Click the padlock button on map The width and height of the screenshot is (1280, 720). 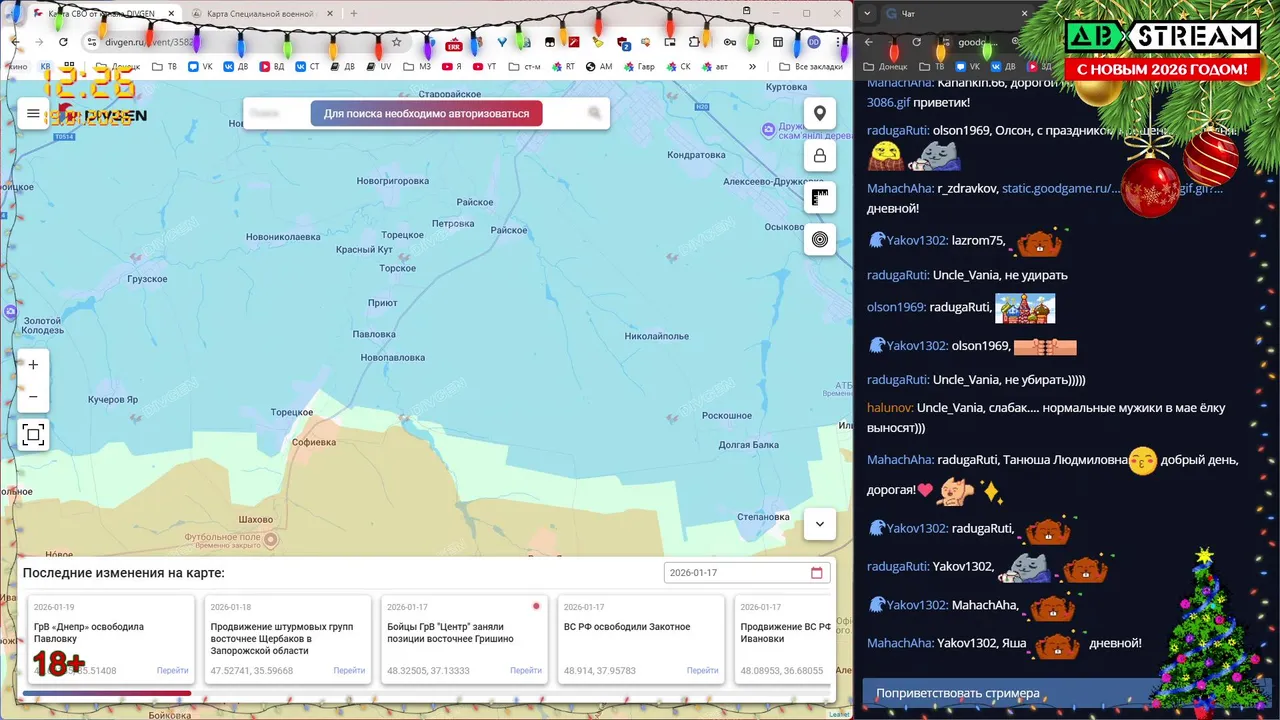tap(820, 155)
